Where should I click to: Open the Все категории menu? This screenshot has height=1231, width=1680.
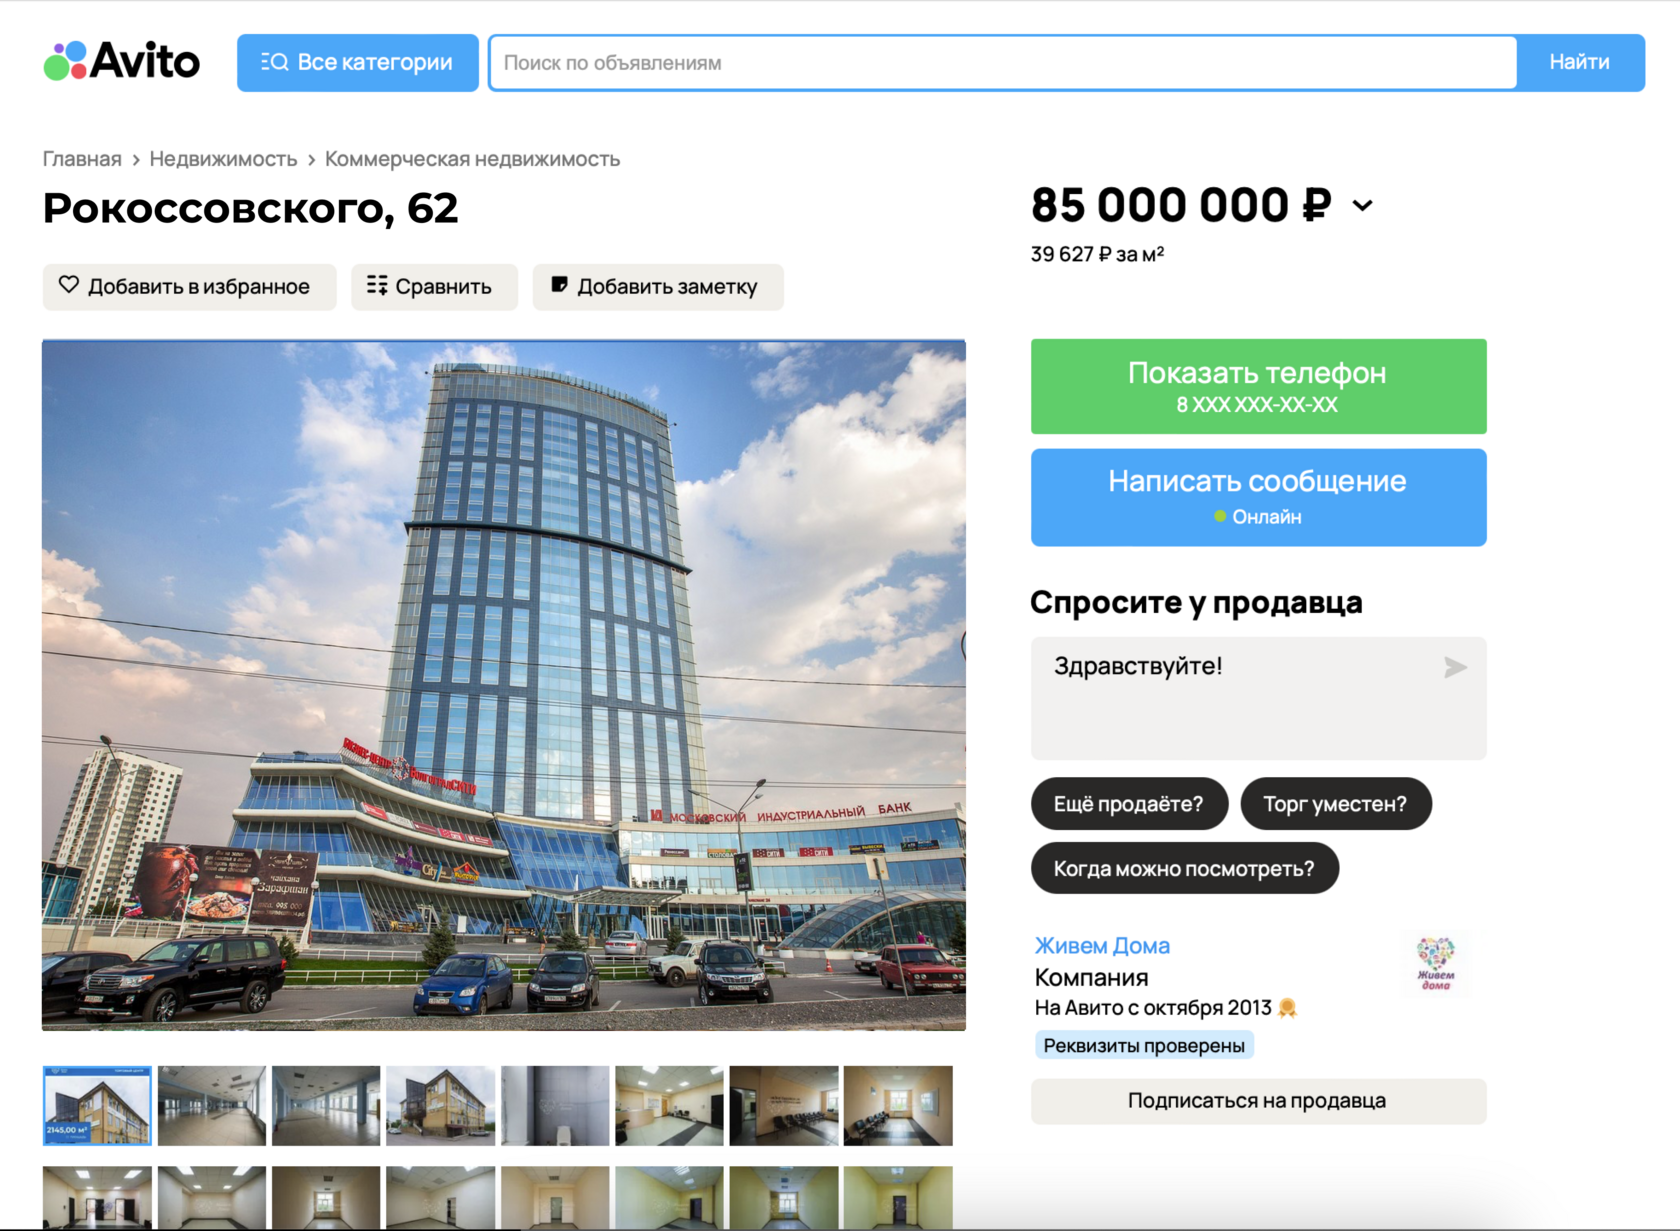tap(358, 63)
